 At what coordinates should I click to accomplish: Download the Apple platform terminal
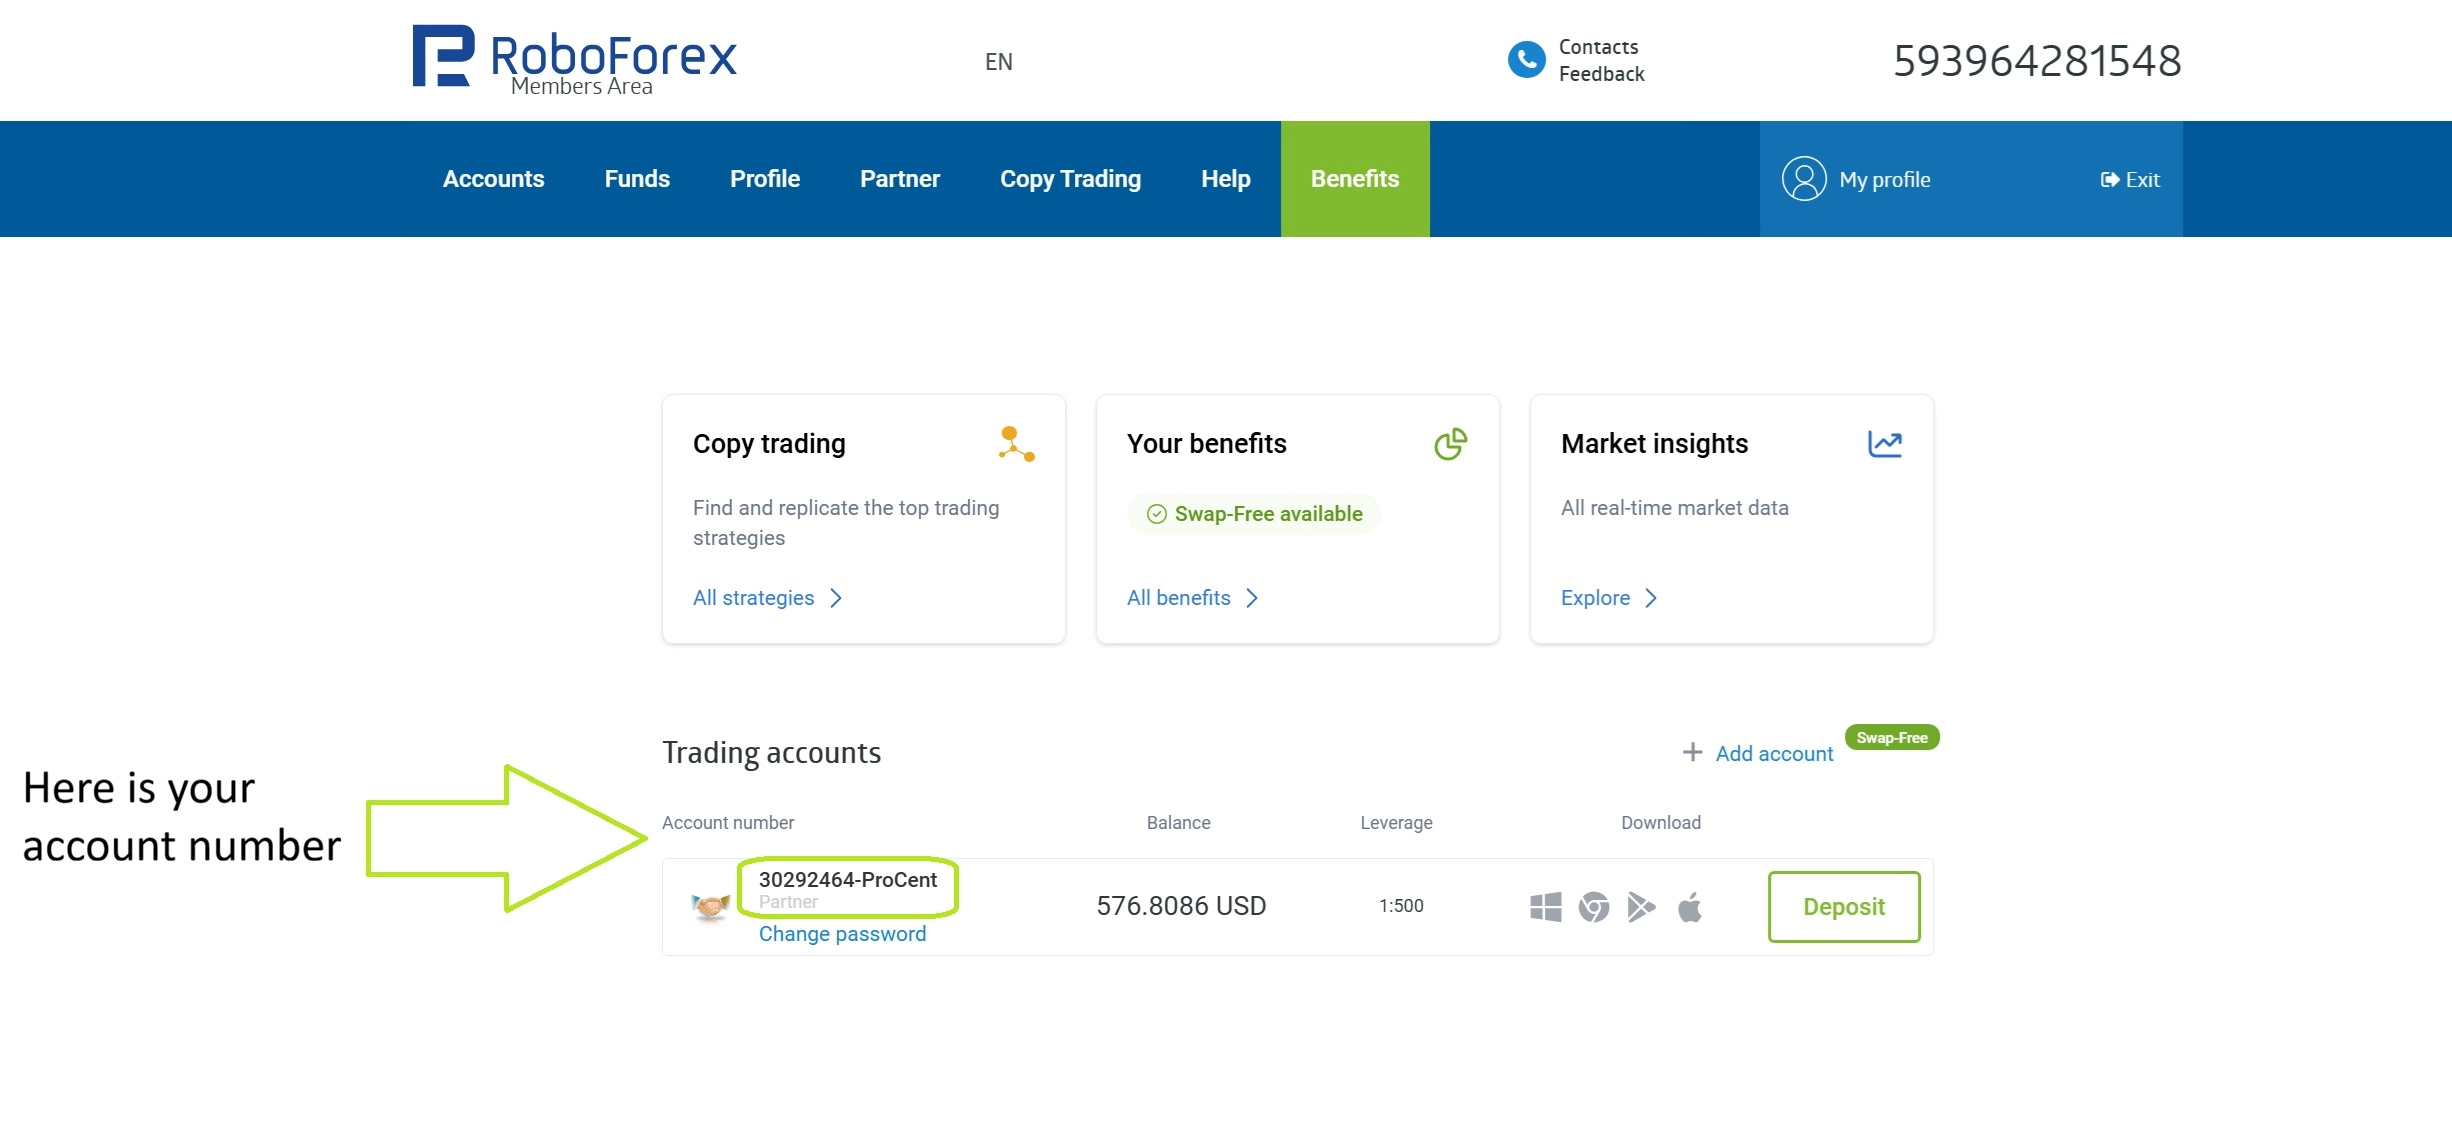(1689, 907)
